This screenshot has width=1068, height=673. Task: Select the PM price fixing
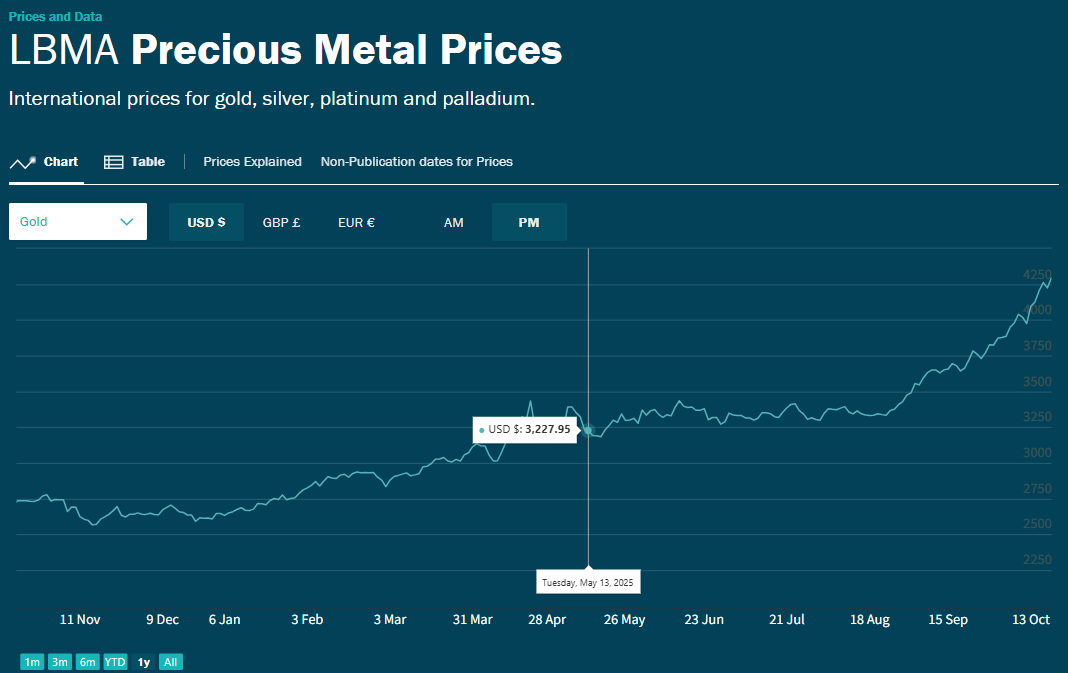coord(529,222)
